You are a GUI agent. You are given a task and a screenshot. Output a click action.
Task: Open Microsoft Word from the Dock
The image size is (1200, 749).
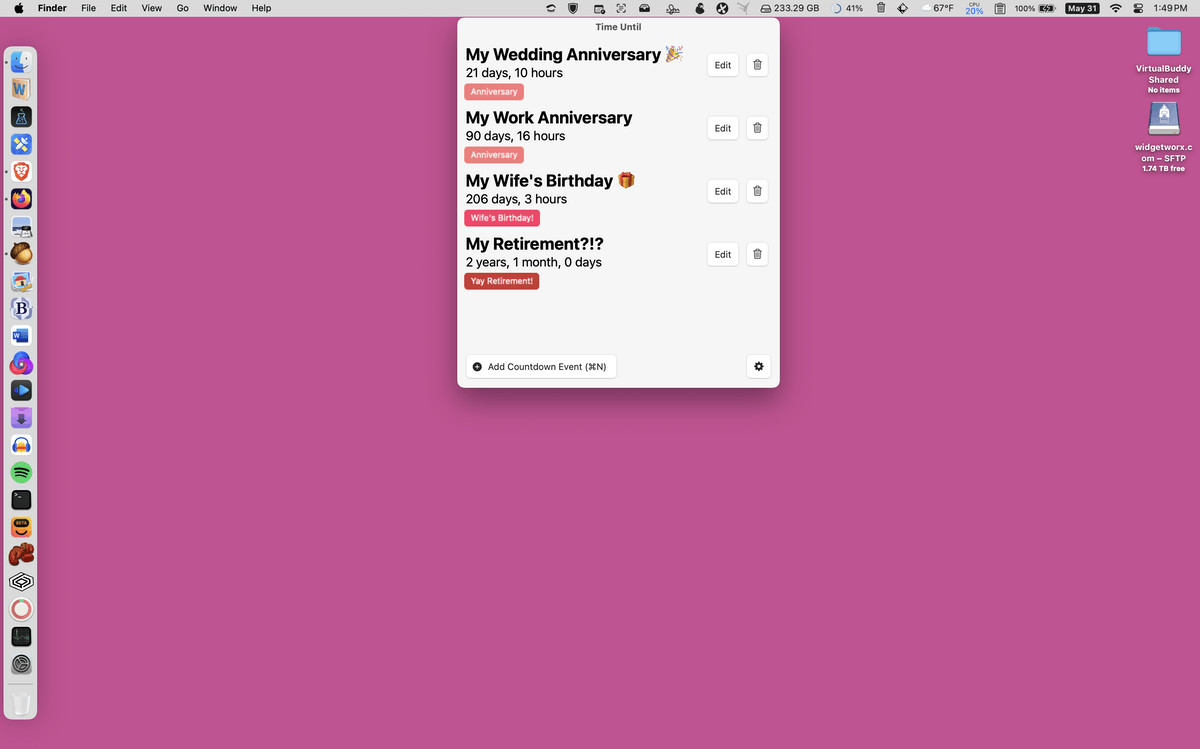[x=21, y=335]
